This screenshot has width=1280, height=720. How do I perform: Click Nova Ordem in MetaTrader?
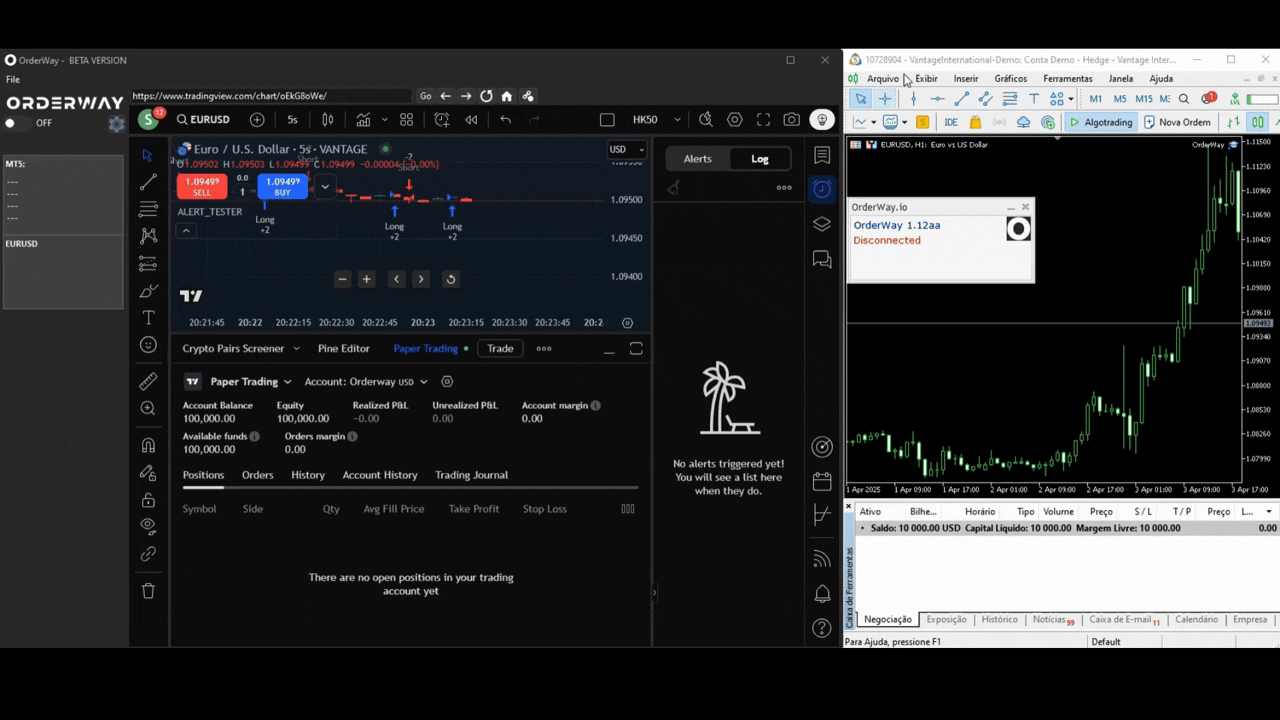click(1177, 123)
